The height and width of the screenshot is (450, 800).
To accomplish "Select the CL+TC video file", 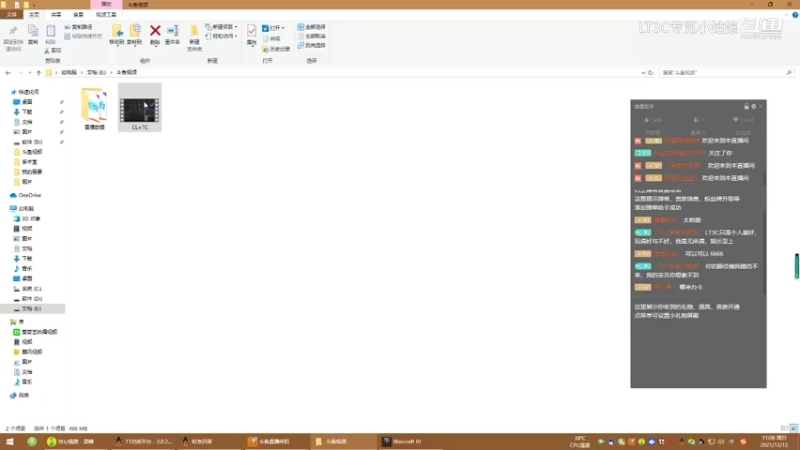I will [x=140, y=109].
